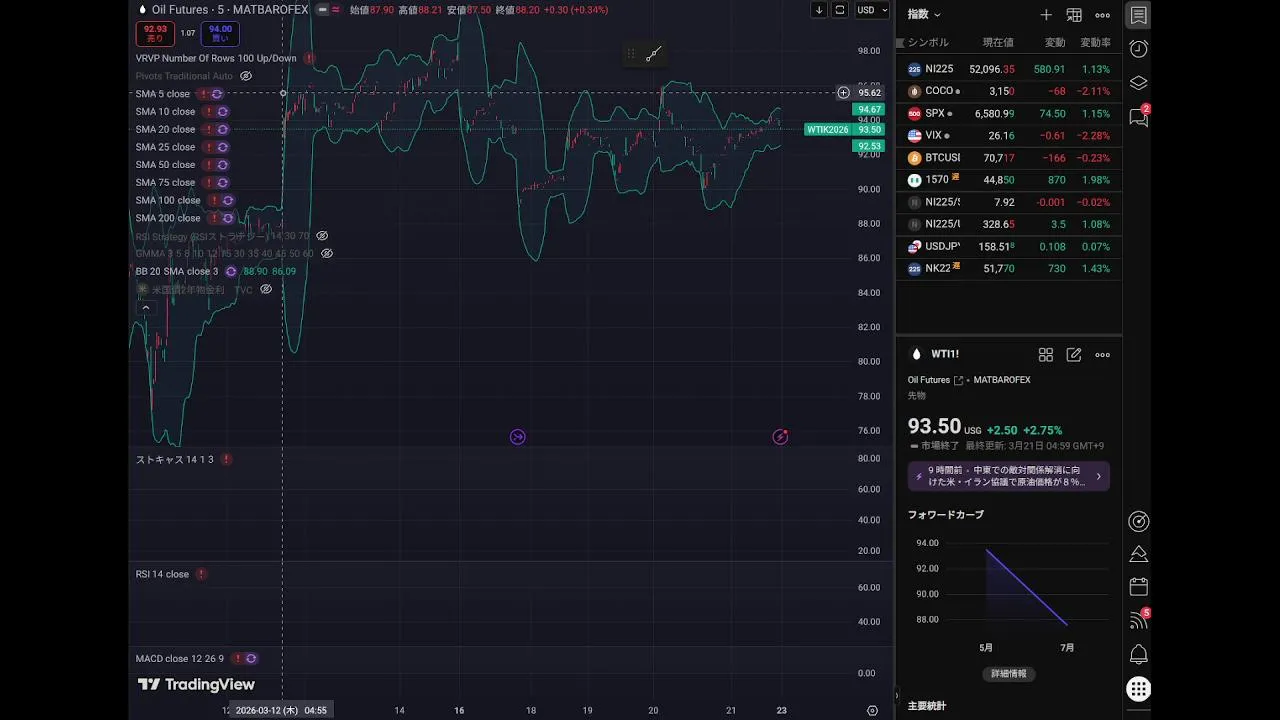Sort watchlist by 現在値 column
Image resolution: width=1280 pixels, height=720 pixels.
(x=998, y=43)
